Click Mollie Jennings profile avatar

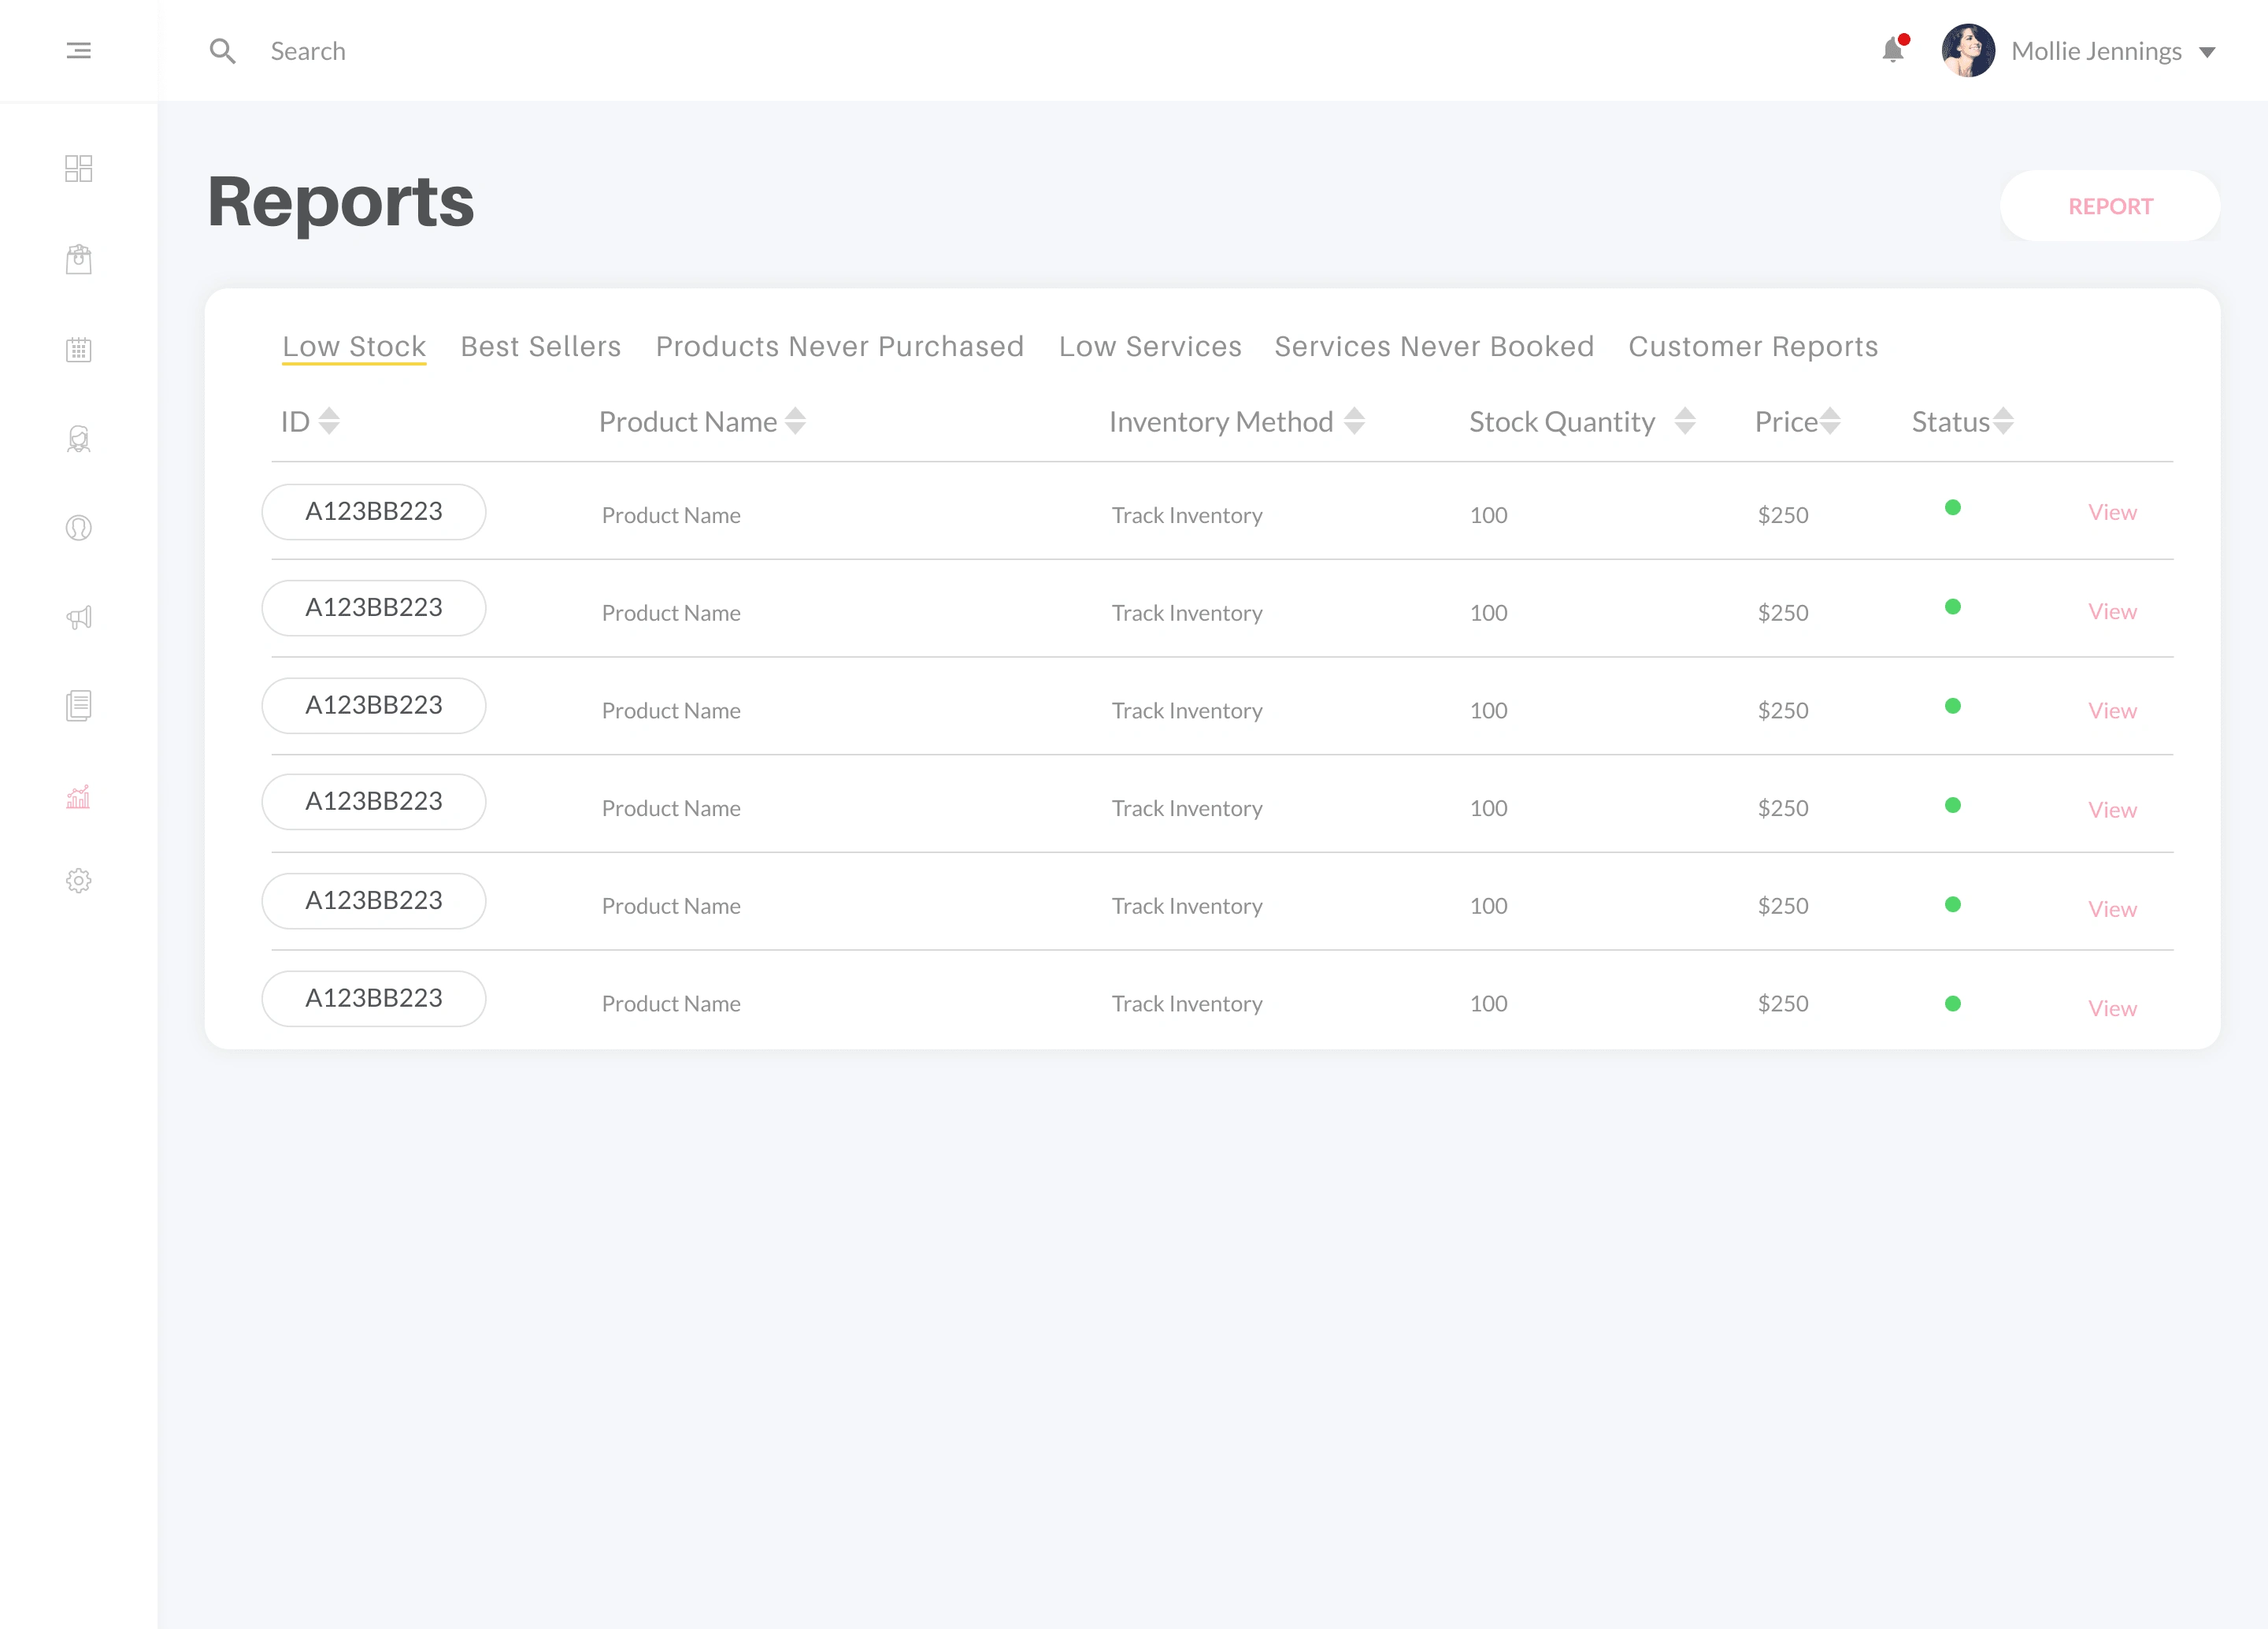tap(1968, 50)
